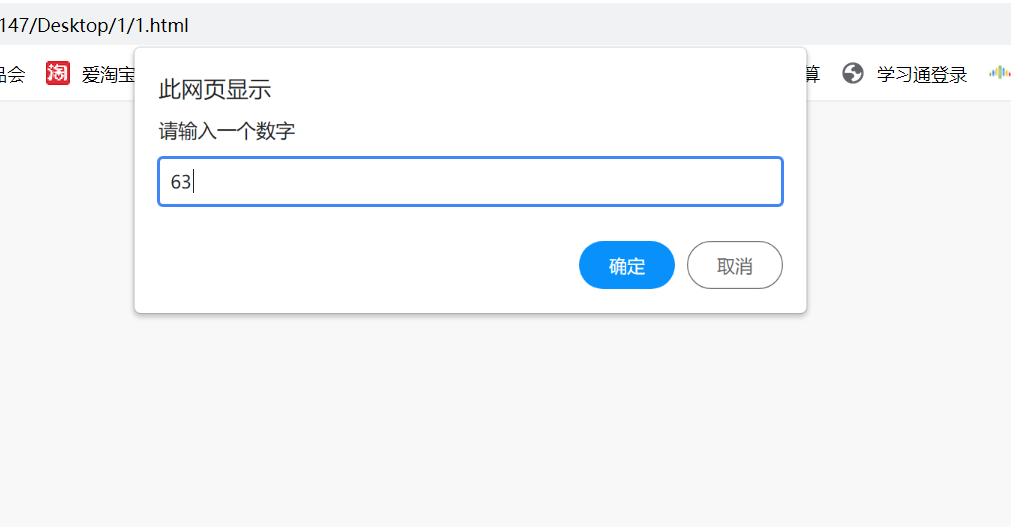Click the red Taobao bookmark icon
This screenshot has width=1011, height=527.
click(58, 73)
